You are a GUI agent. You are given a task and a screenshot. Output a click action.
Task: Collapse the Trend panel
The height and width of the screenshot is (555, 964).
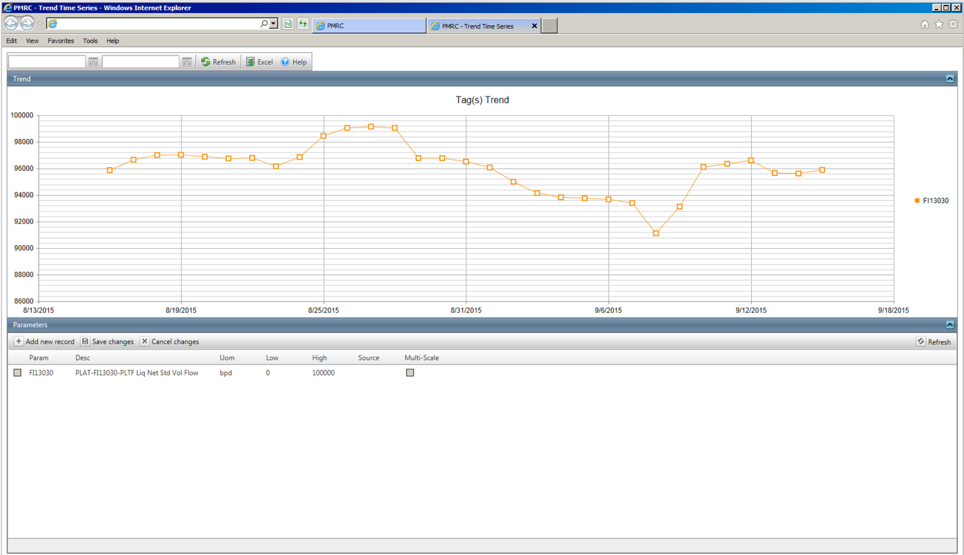pyautogui.click(x=950, y=78)
